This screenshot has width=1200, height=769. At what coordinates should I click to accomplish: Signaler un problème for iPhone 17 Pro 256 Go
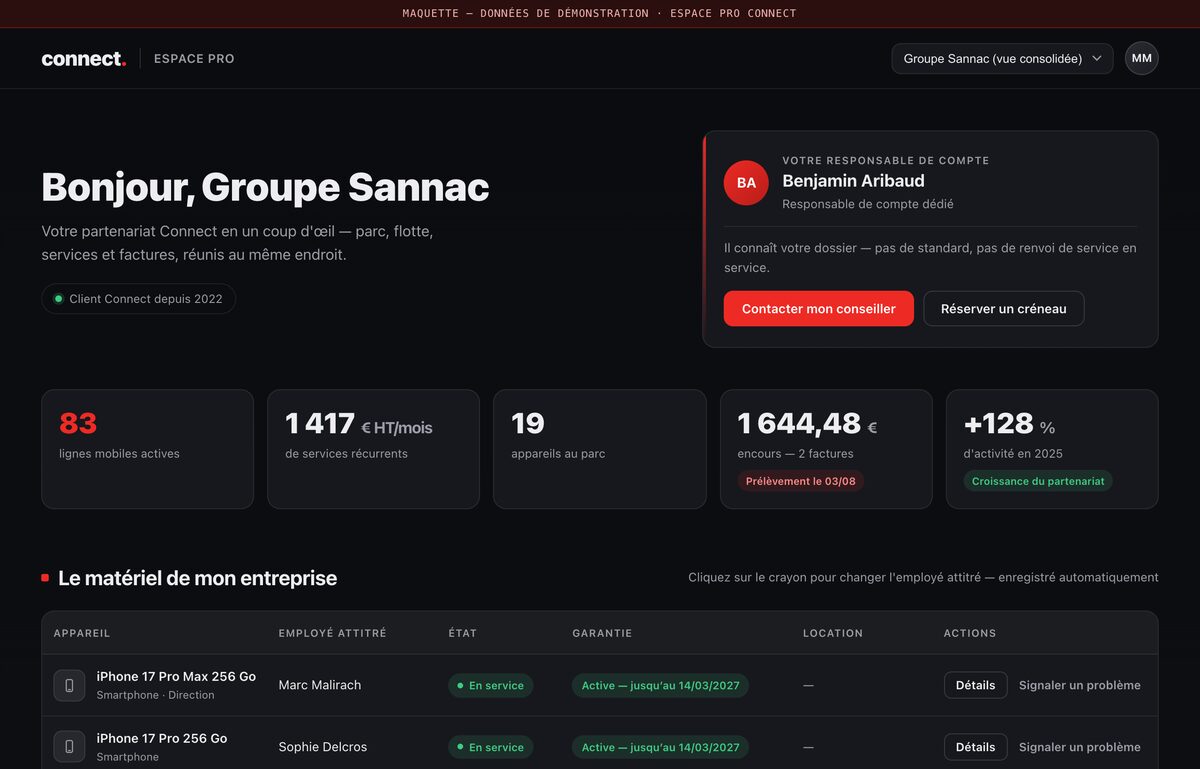coord(1079,747)
